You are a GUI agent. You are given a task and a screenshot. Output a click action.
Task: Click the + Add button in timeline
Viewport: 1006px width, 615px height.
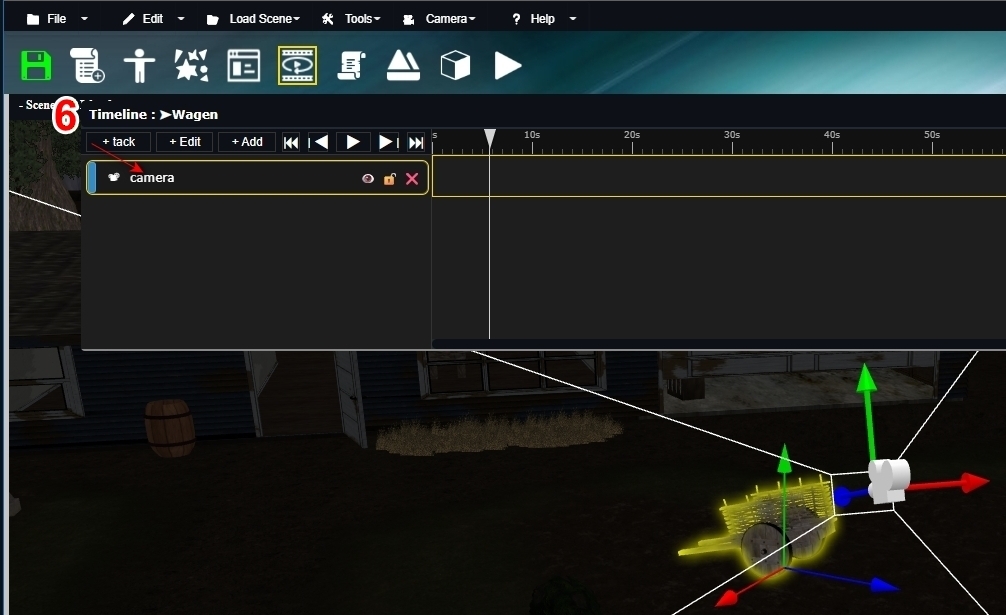(247, 142)
